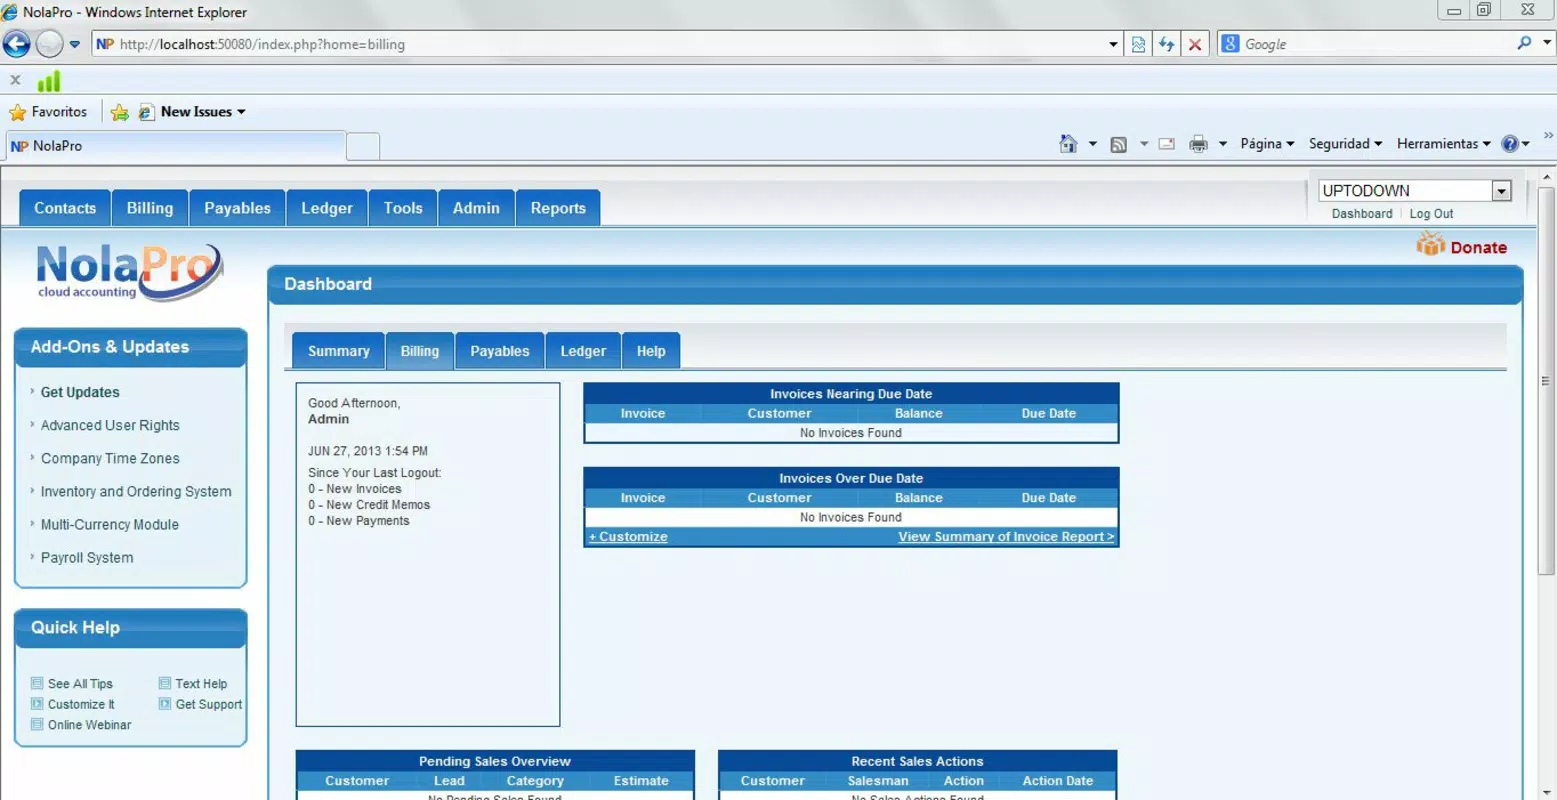The height and width of the screenshot is (800, 1557).
Task: Expand the Home icon dropdown arrow
Action: (x=1092, y=144)
